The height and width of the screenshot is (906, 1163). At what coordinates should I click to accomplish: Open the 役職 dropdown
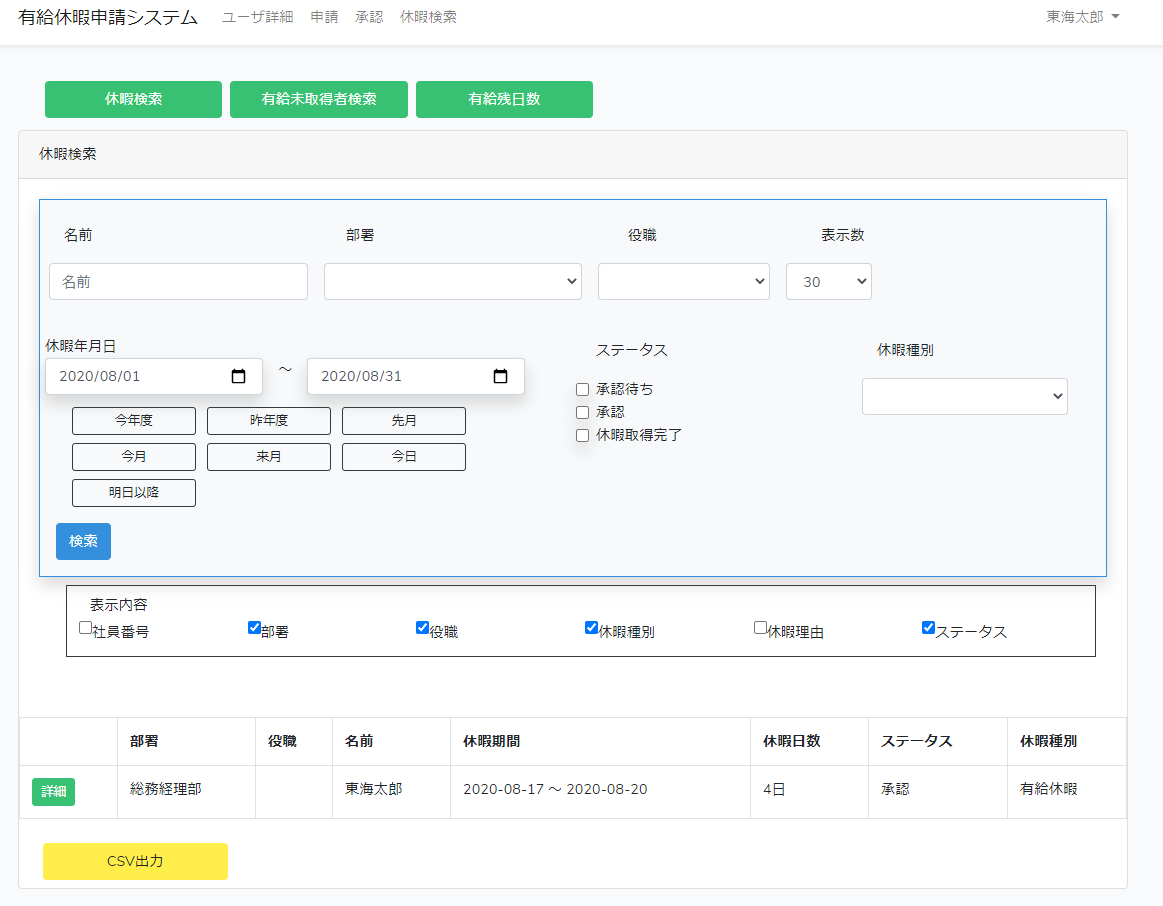click(684, 282)
